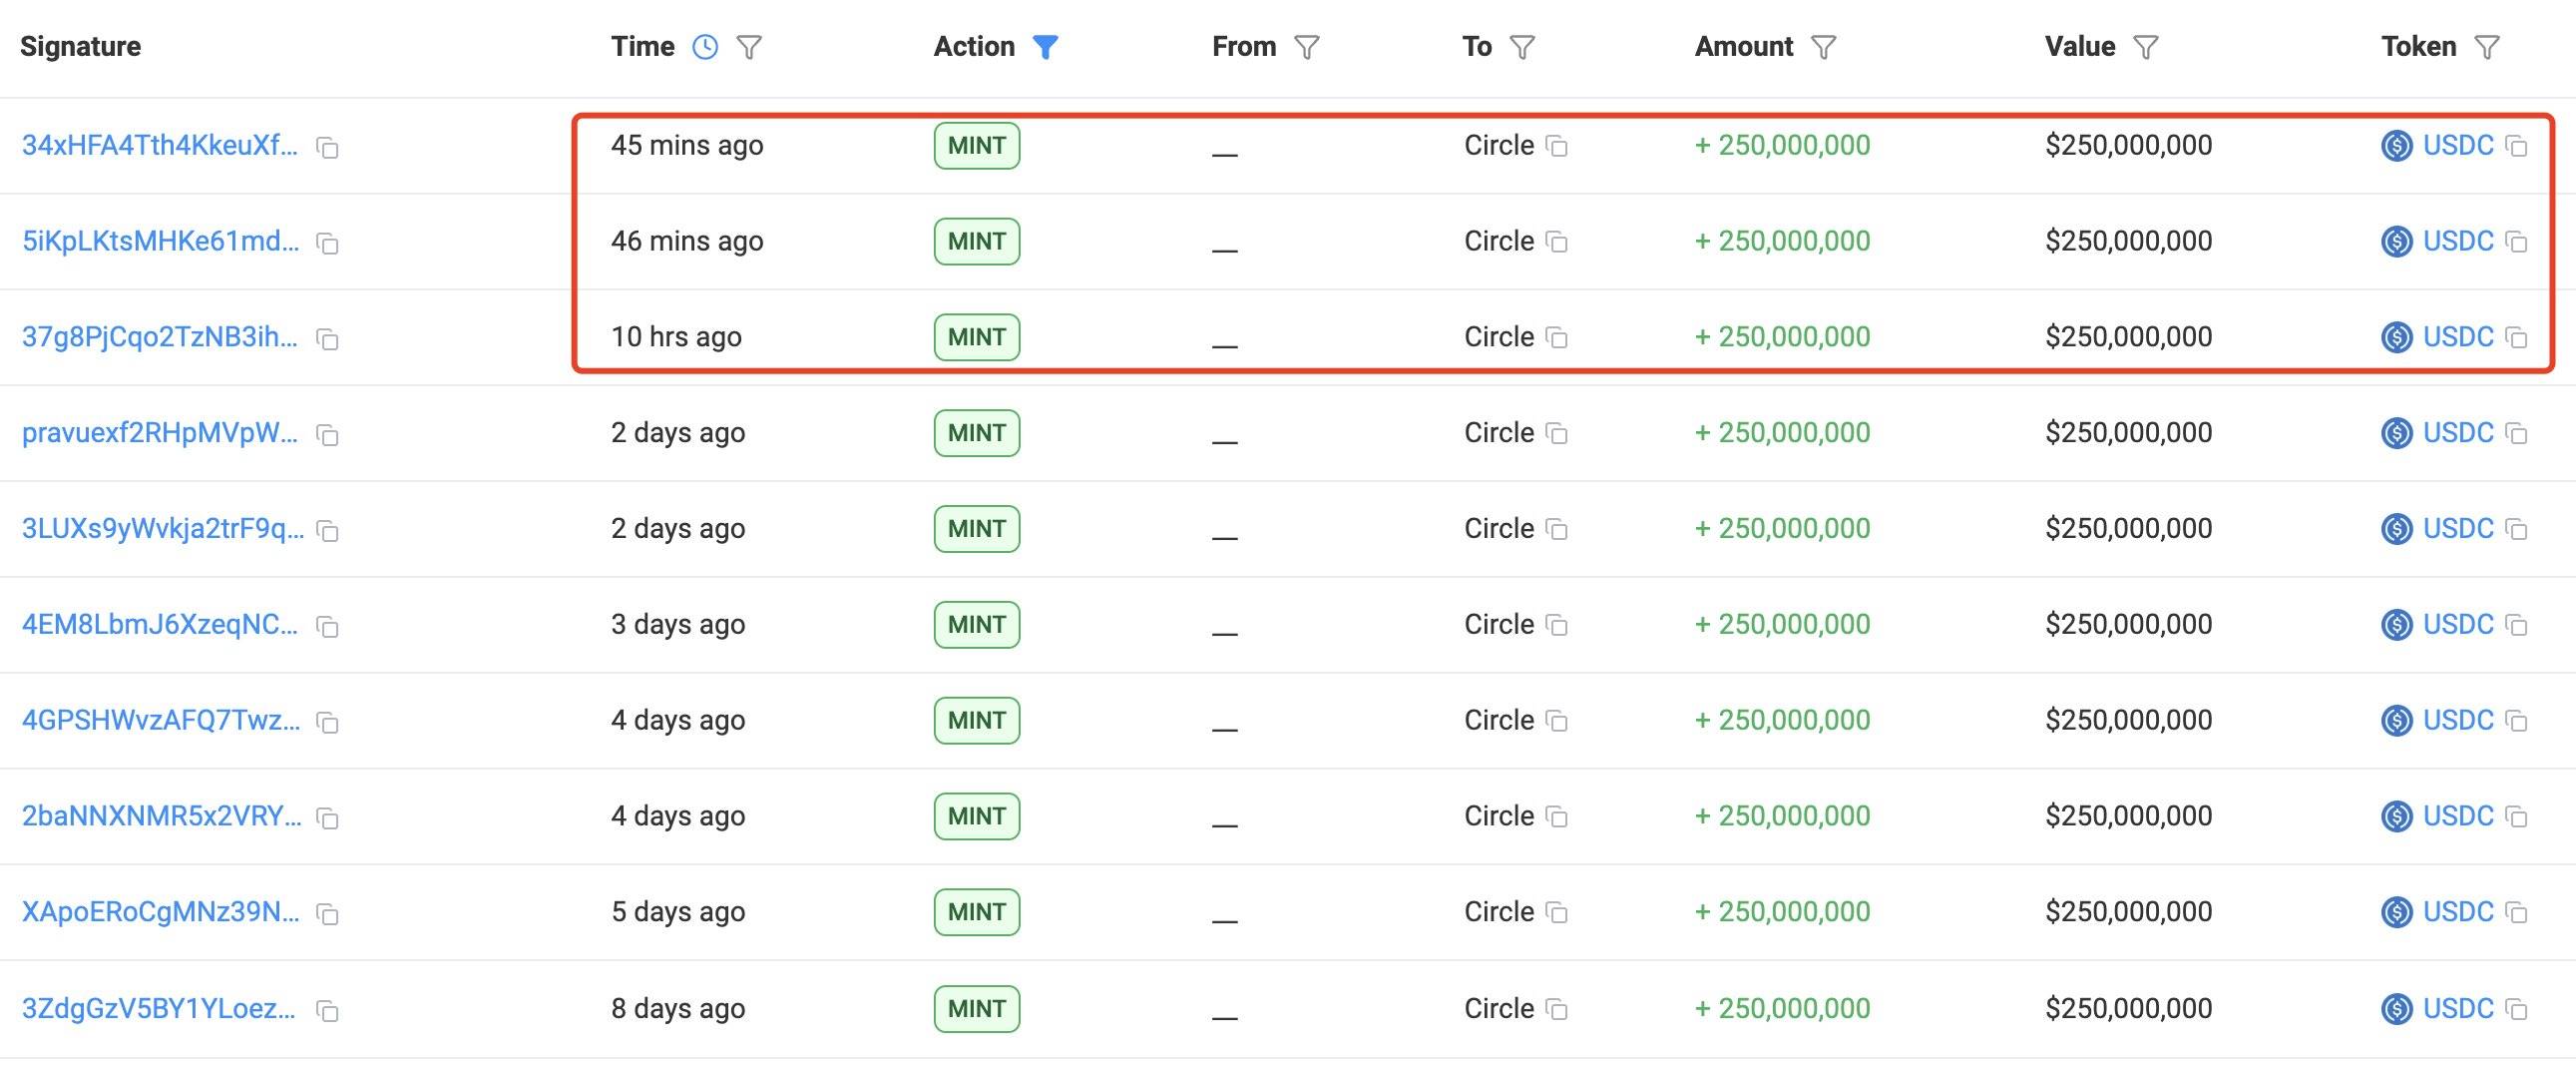Screen dimensions: 2576x1066
Task: Open transaction 4EM8LbmJ6XzeqNC
Action: 160,625
